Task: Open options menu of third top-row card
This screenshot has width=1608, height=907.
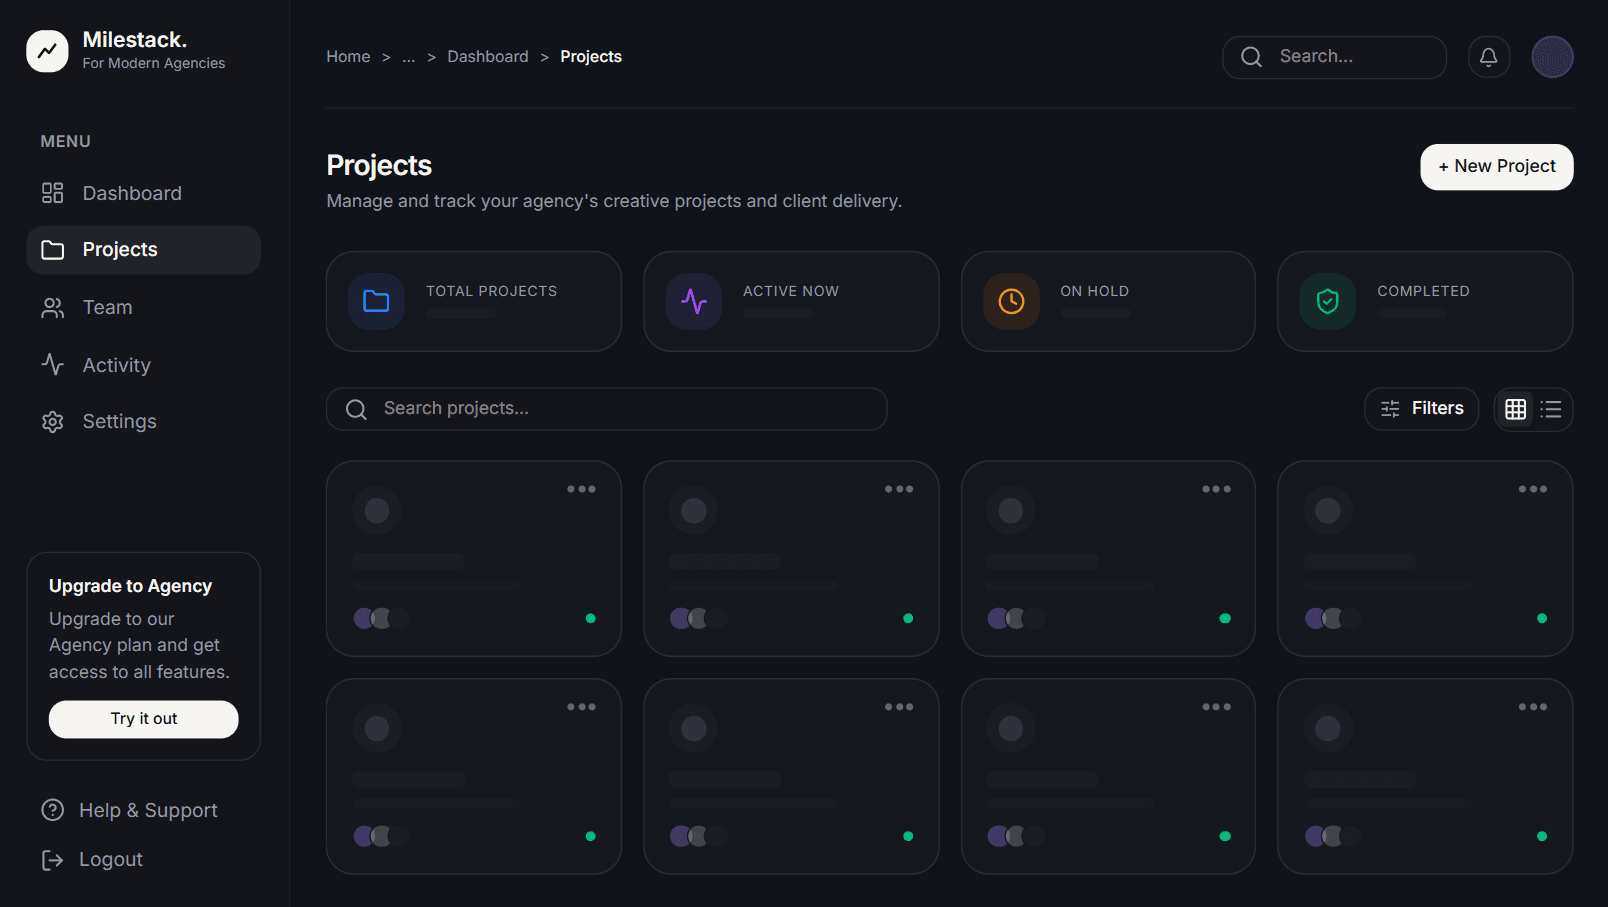Action: pyautogui.click(x=1216, y=489)
